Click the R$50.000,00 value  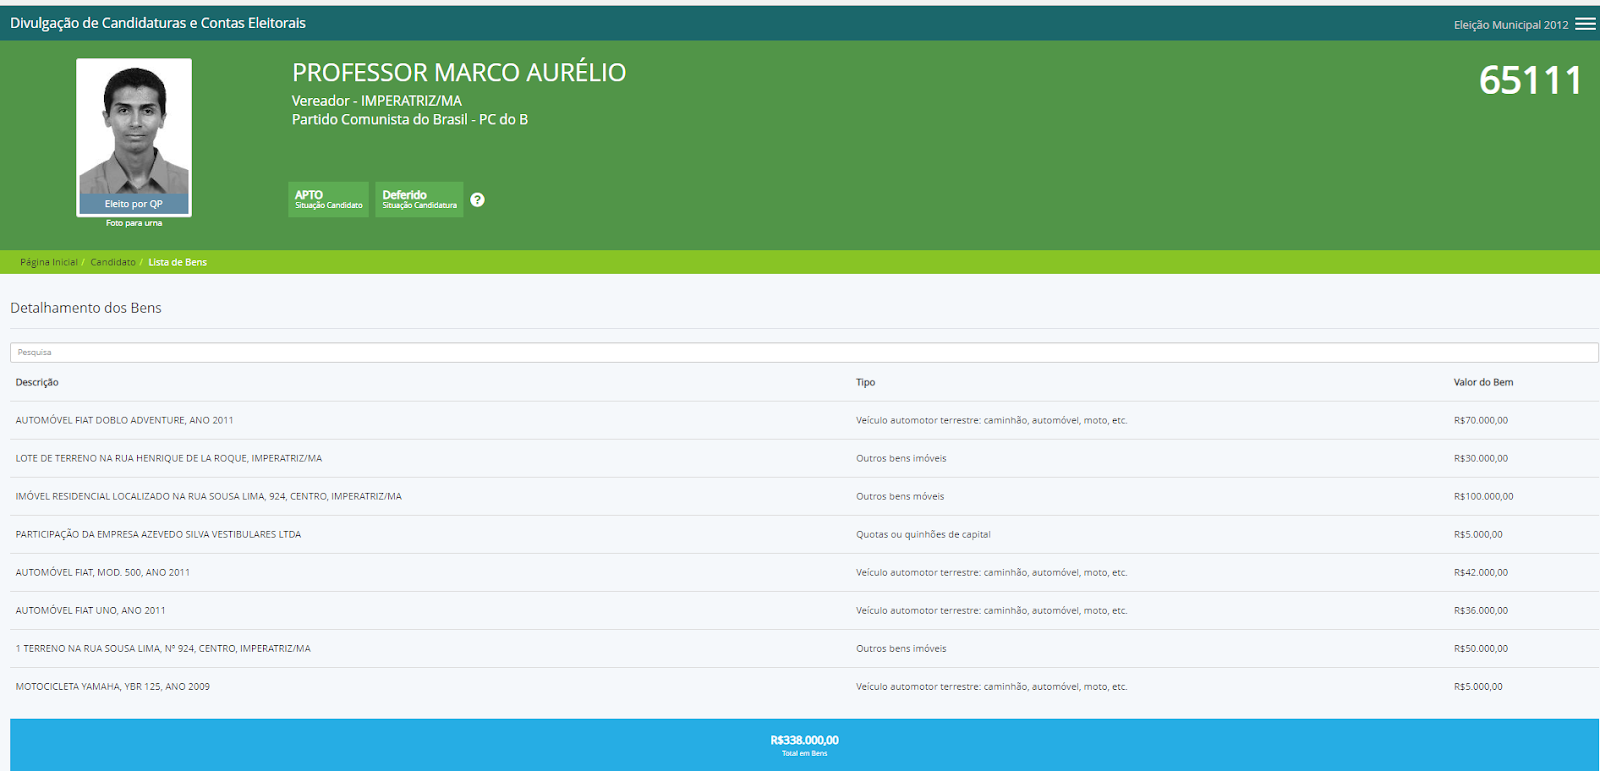tap(1481, 648)
